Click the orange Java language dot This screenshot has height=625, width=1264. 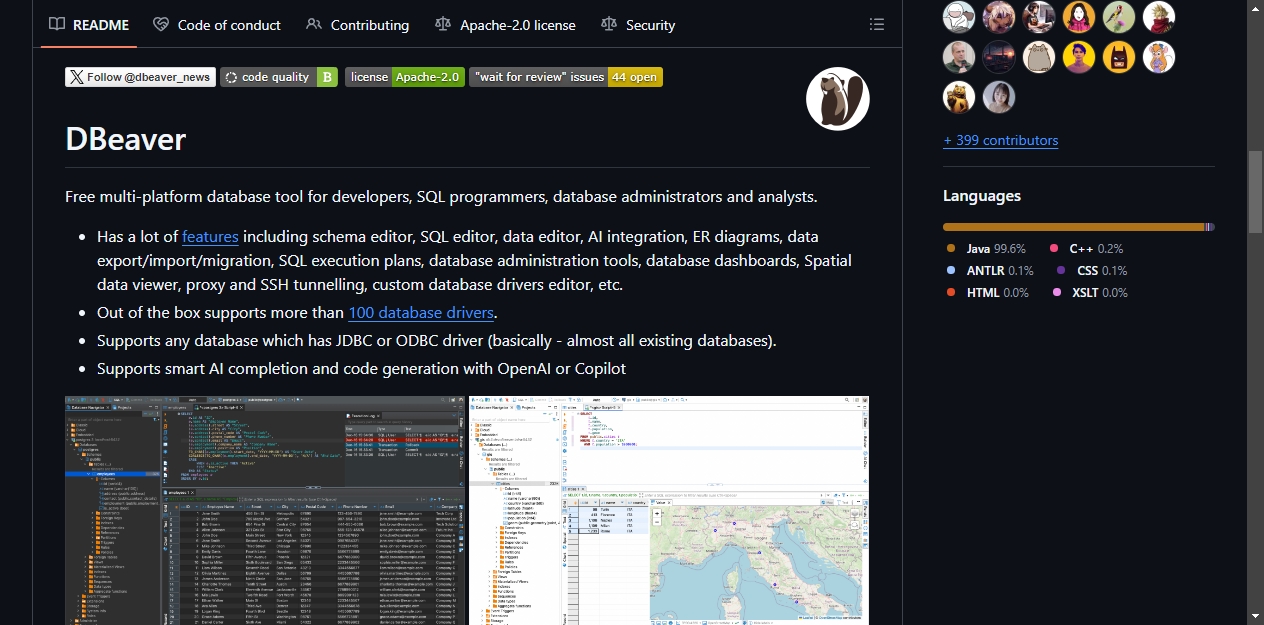[951, 248]
